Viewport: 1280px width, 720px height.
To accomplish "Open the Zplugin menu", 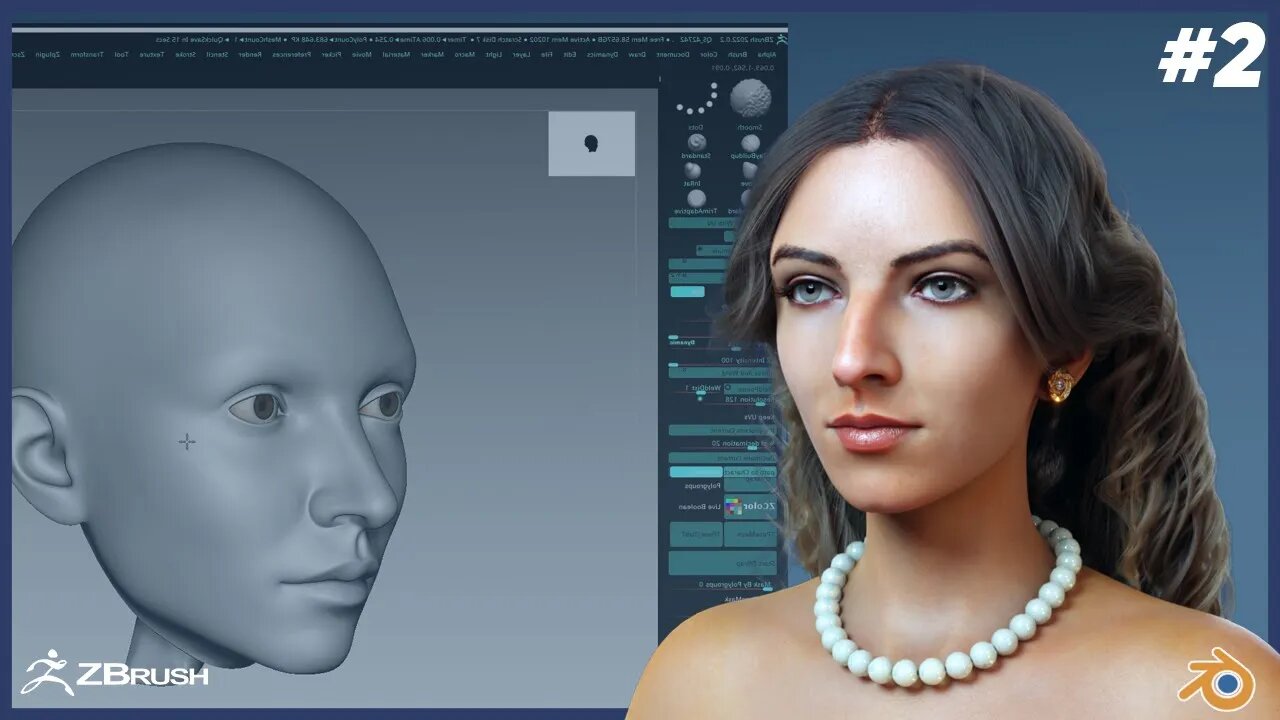I will (x=47, y=54).
